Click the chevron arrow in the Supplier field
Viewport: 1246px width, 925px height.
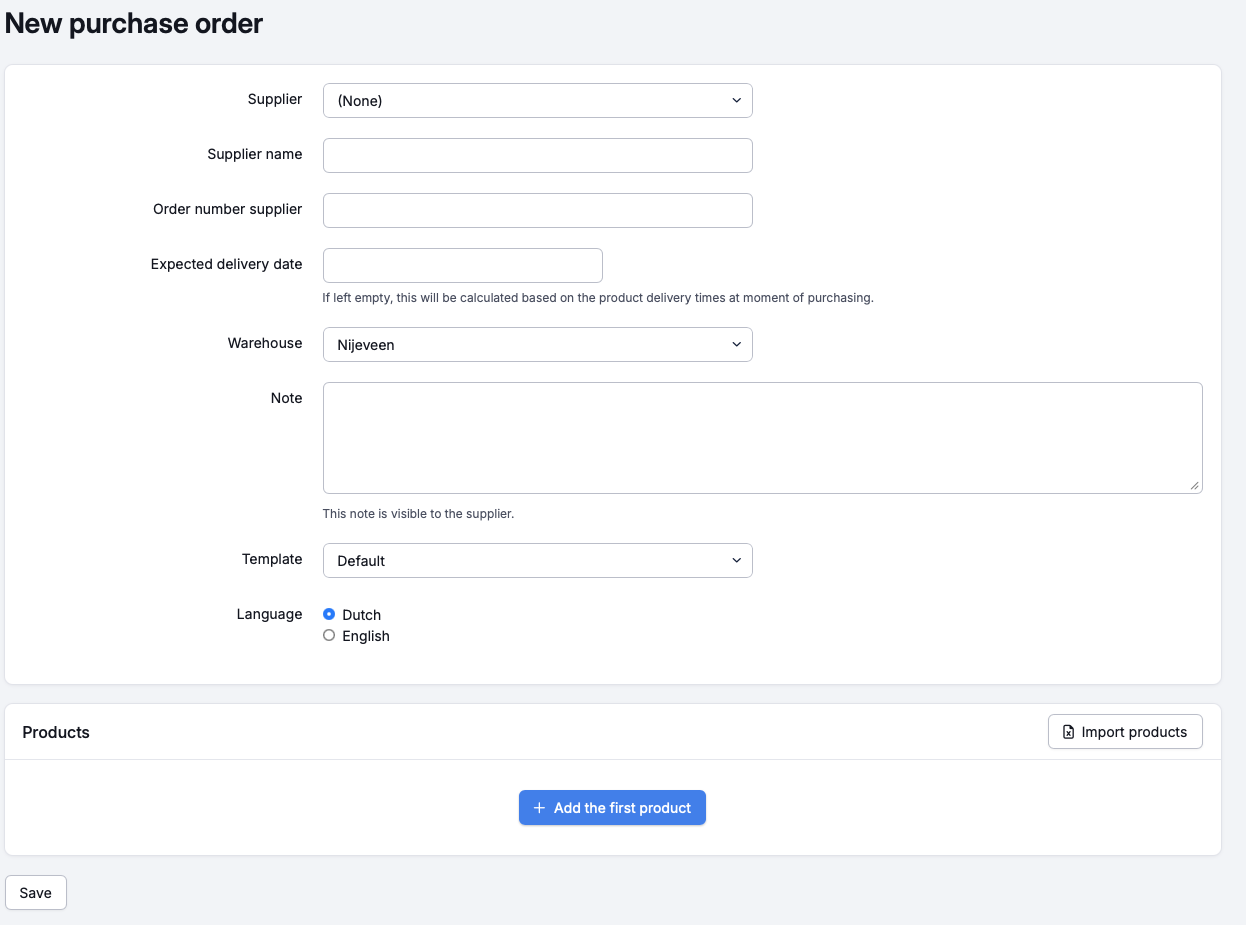tap(736, 100)
